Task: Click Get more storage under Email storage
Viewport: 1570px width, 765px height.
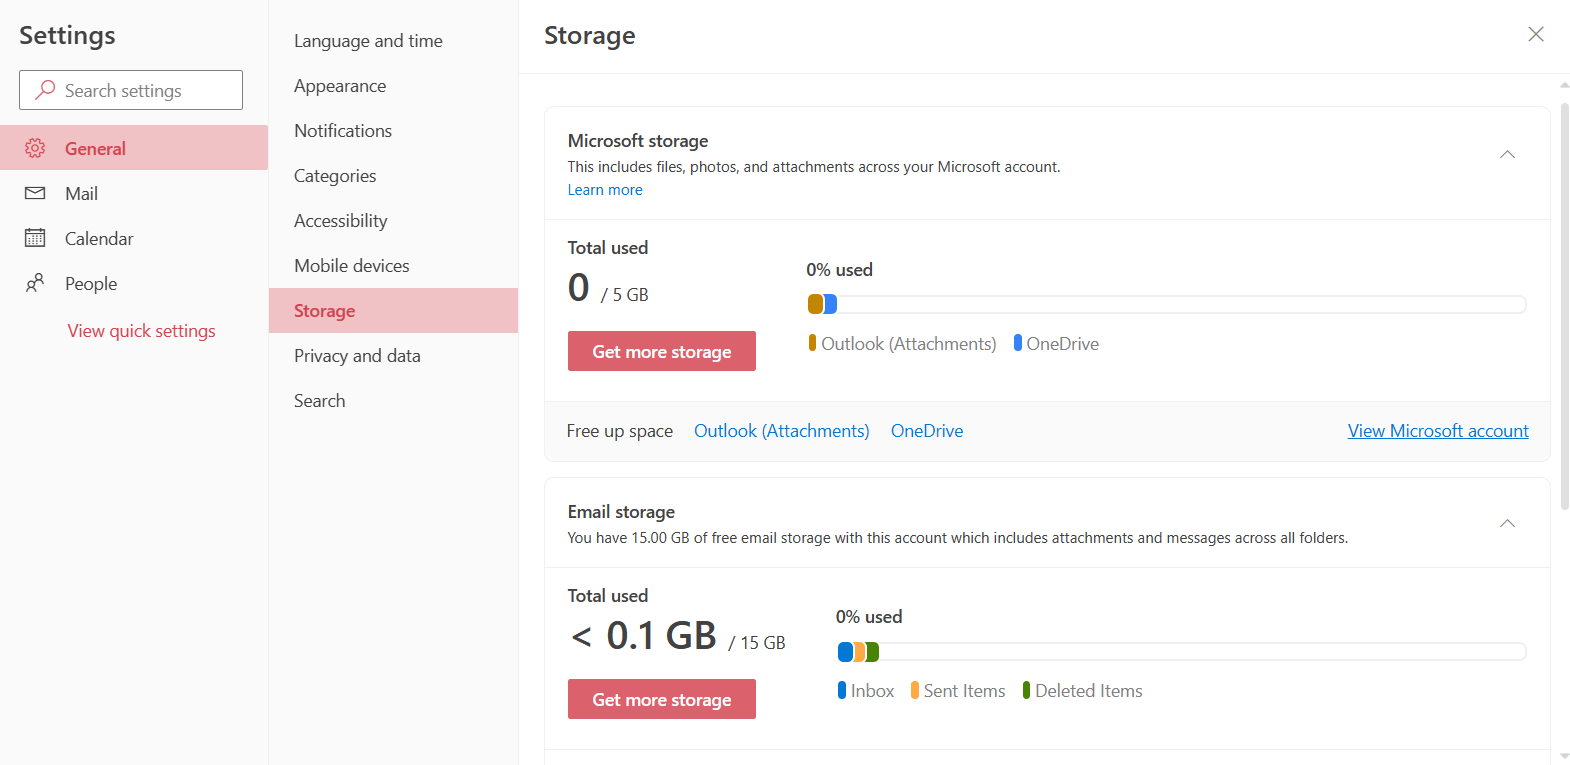Action: tap(662, 699)
